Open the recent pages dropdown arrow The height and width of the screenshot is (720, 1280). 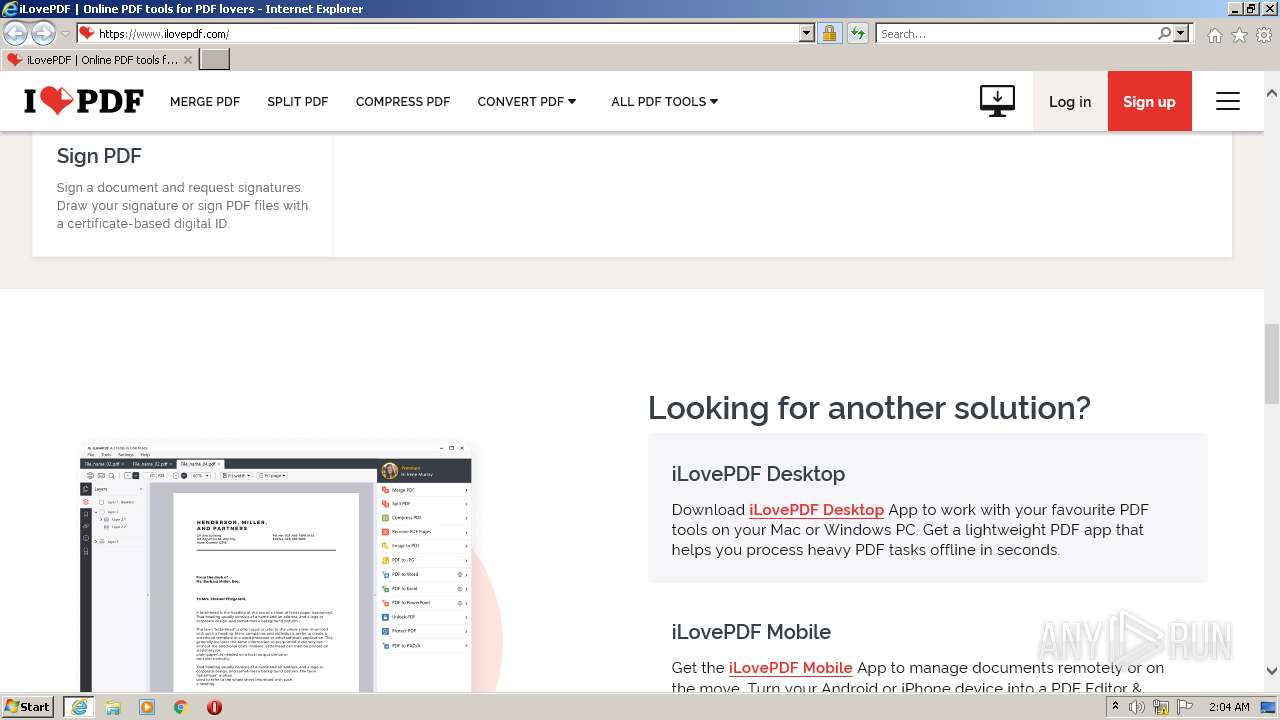click(65, 34)
